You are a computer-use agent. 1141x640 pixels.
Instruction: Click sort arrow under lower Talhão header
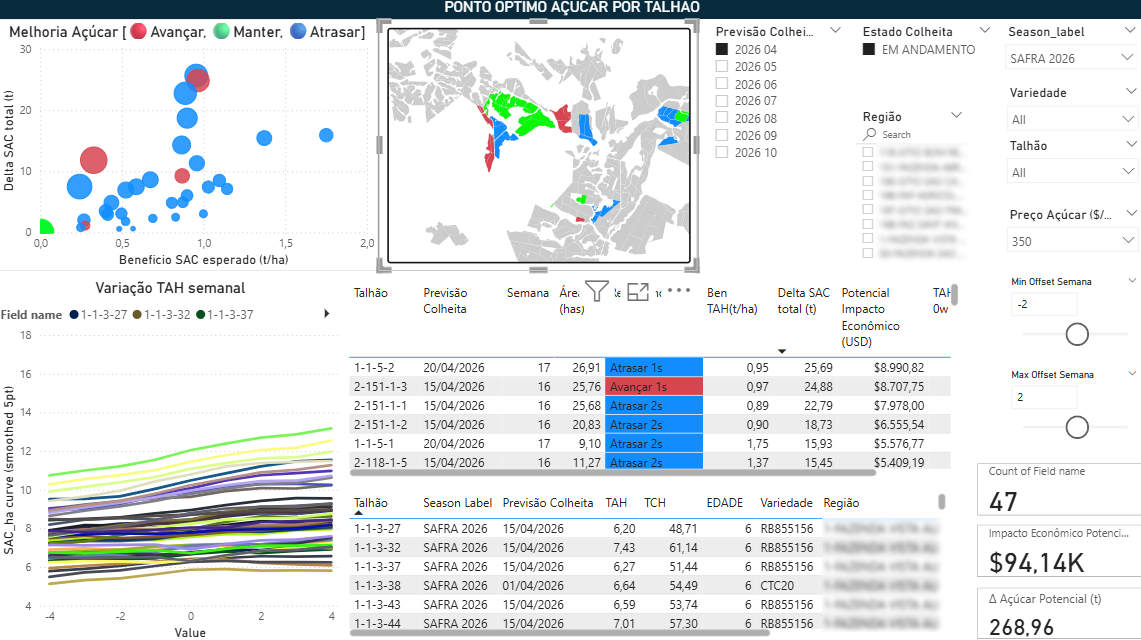pyautogui.click(x=358, y=512)
